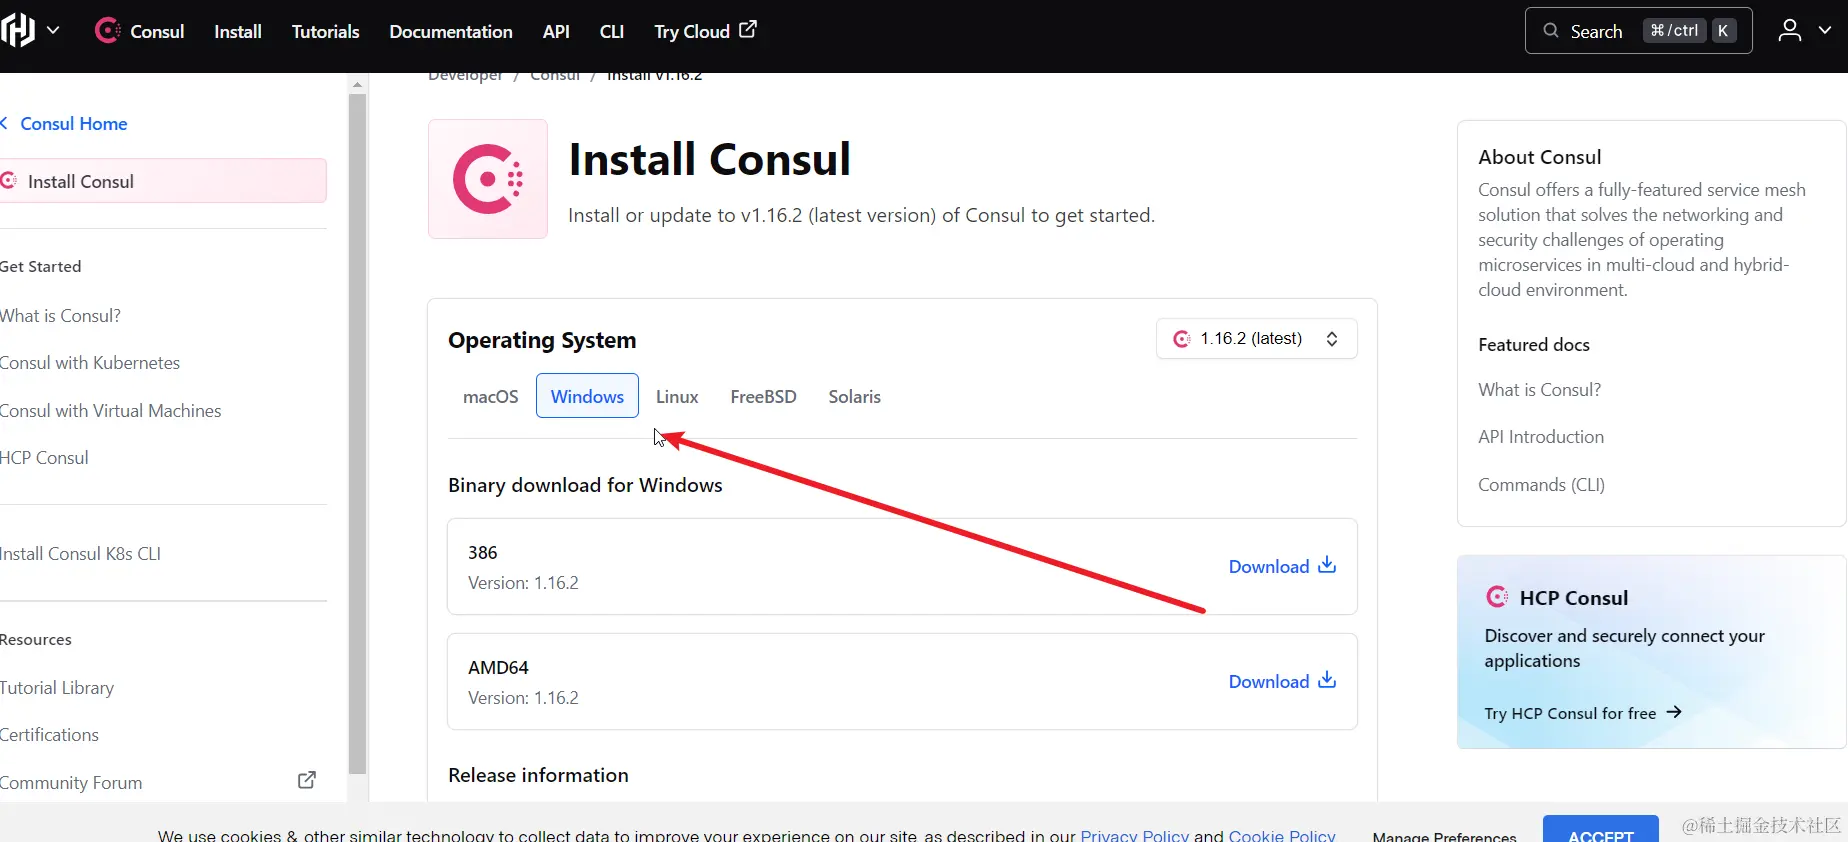Open Certifications sidebar link

(x=49, y=735)
